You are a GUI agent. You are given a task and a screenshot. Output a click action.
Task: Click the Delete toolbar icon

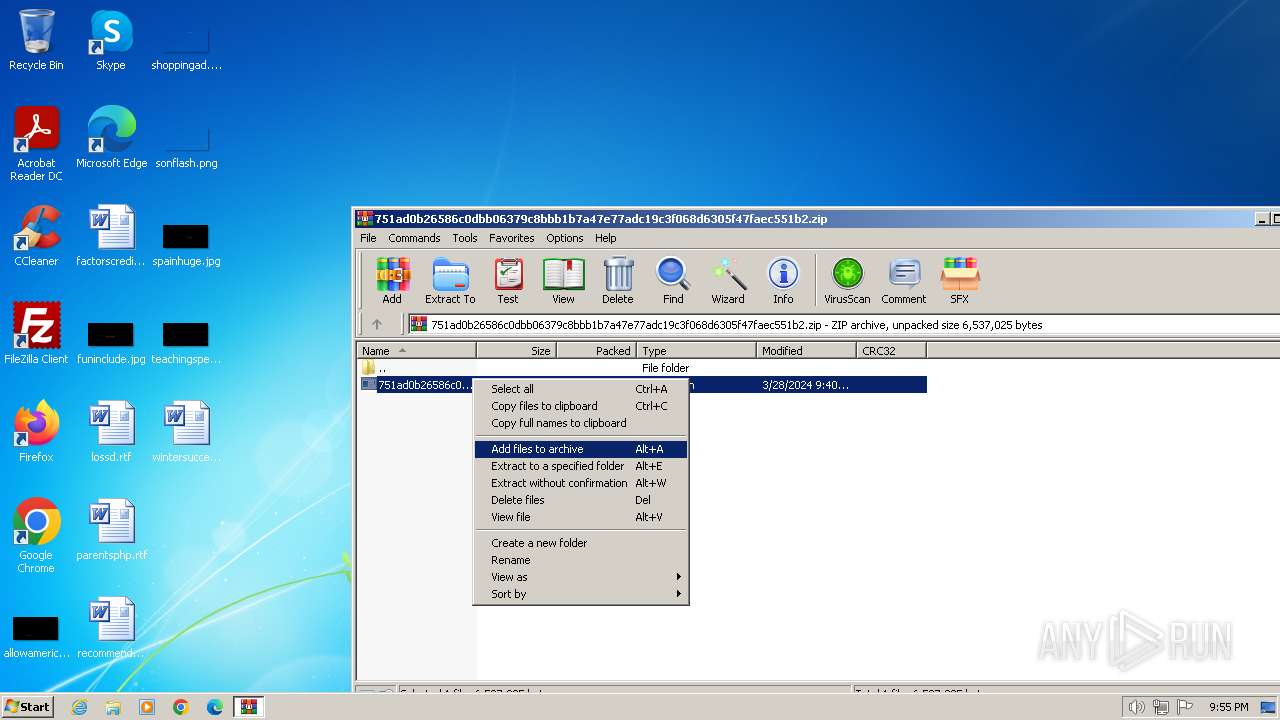point(618,281)
